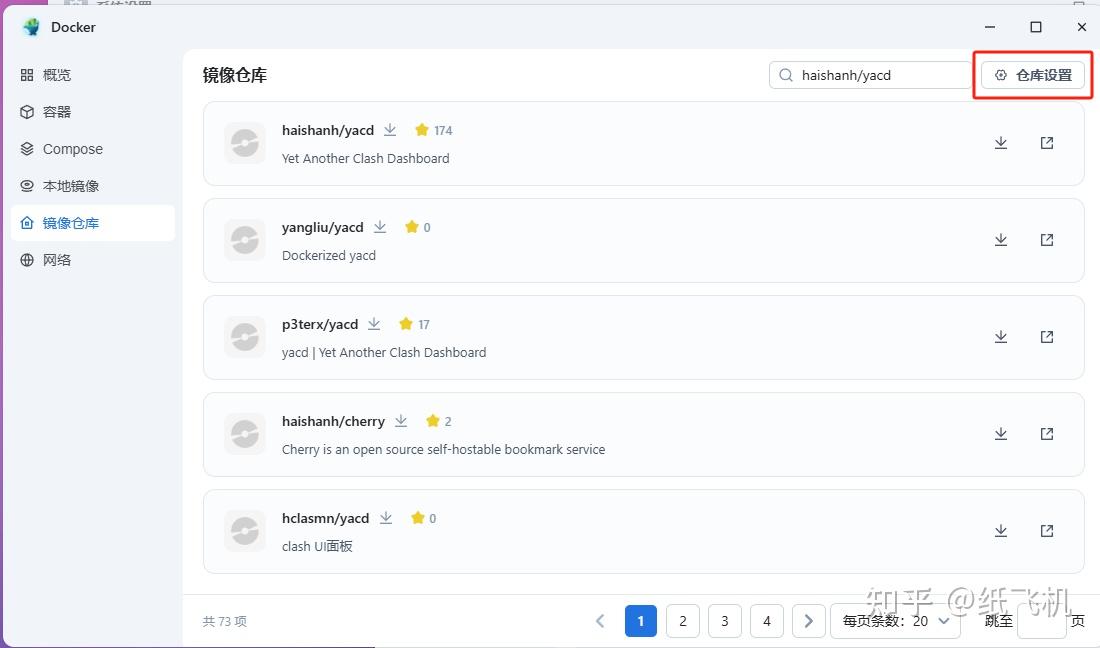The width and height of the screenshot is (1100, 648).
Task: Open external page for hclasmn/yacd
Action: [x=1046, y=530]
